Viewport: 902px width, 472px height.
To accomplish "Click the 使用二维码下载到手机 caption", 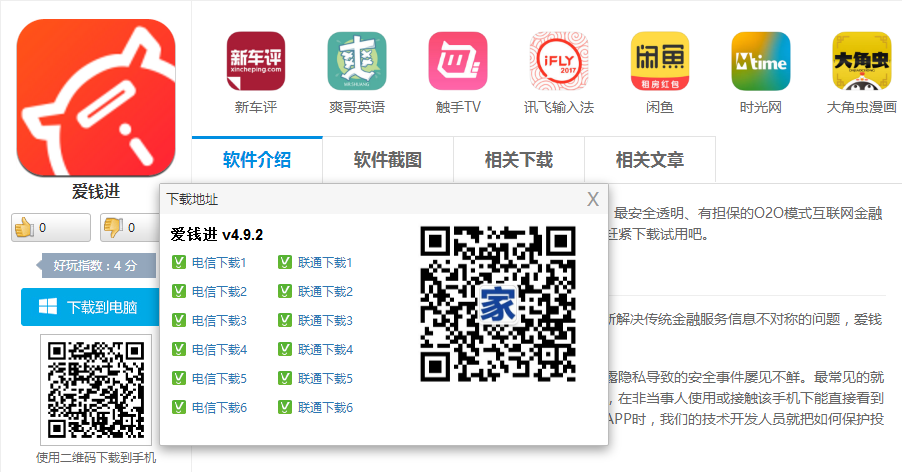I will pos(96,458).
